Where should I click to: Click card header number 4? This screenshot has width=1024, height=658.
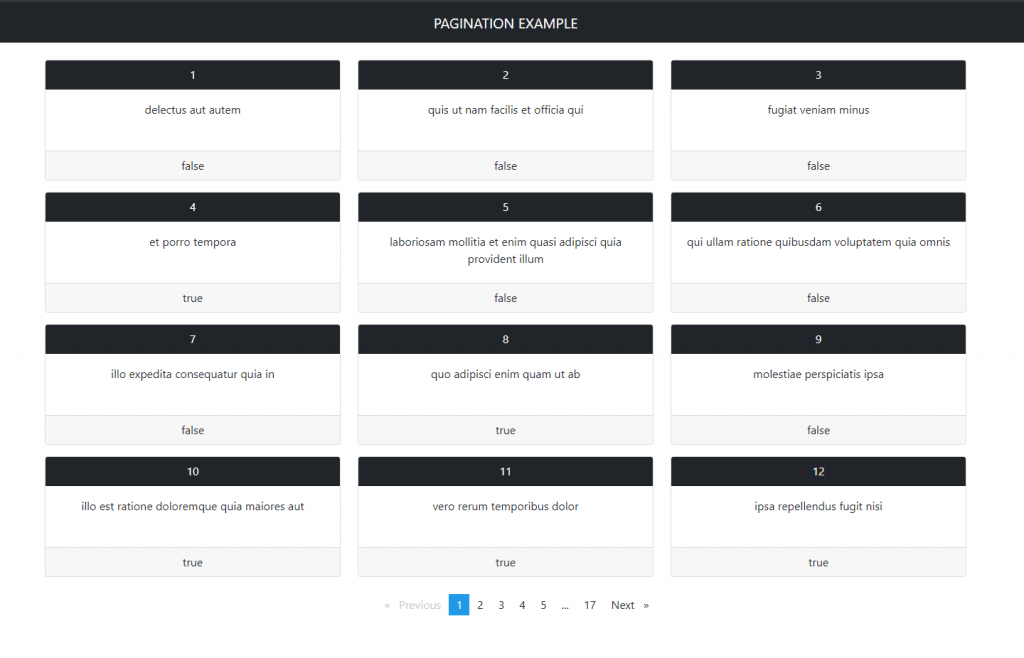click(193, 207)
